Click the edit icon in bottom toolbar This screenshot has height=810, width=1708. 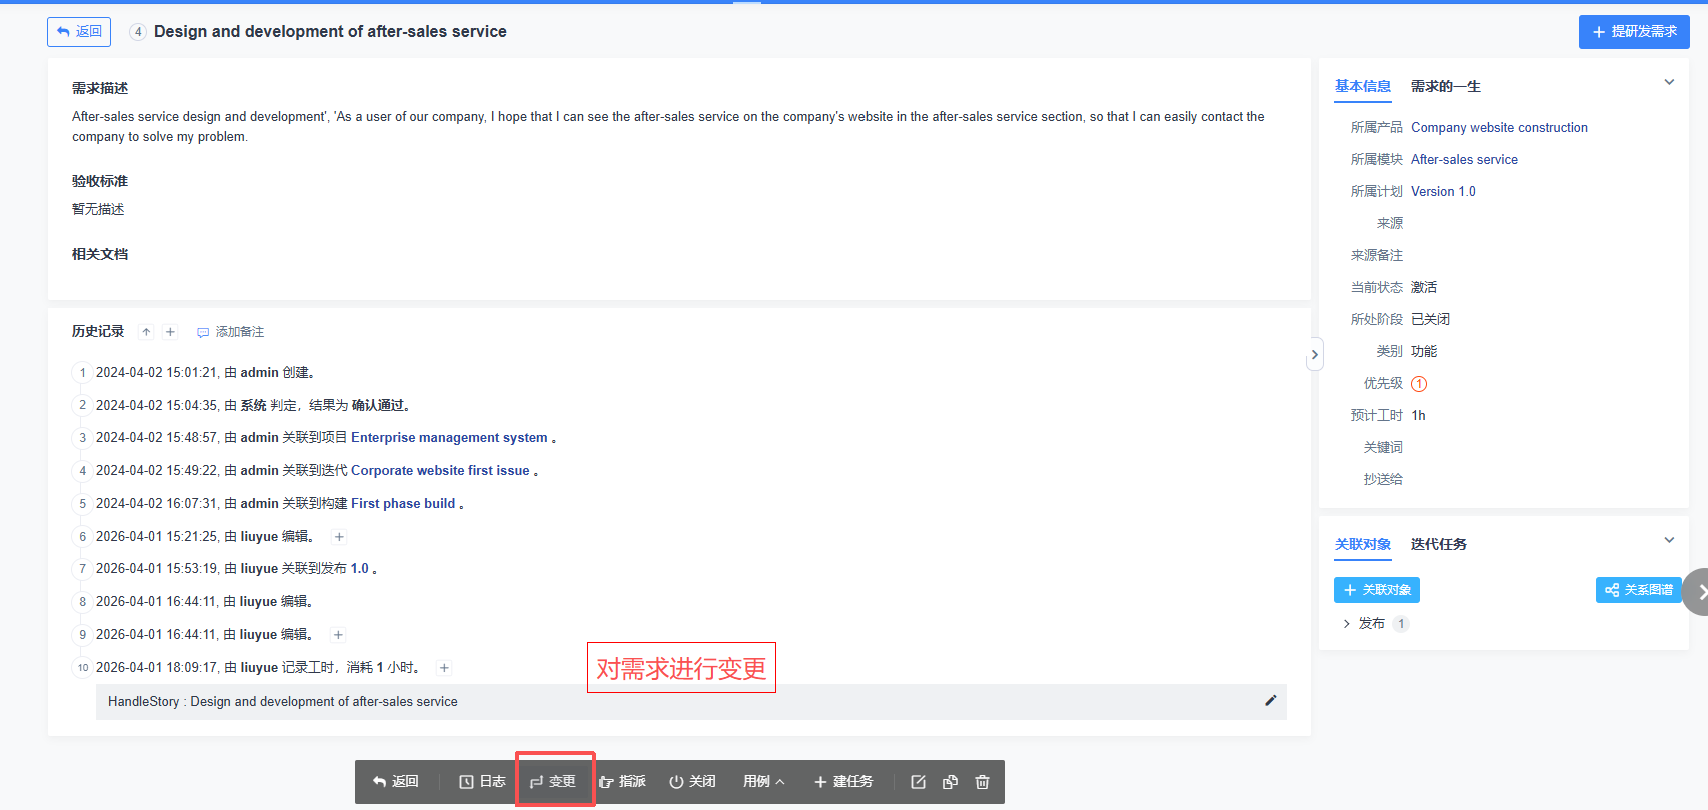pos(918,782)
